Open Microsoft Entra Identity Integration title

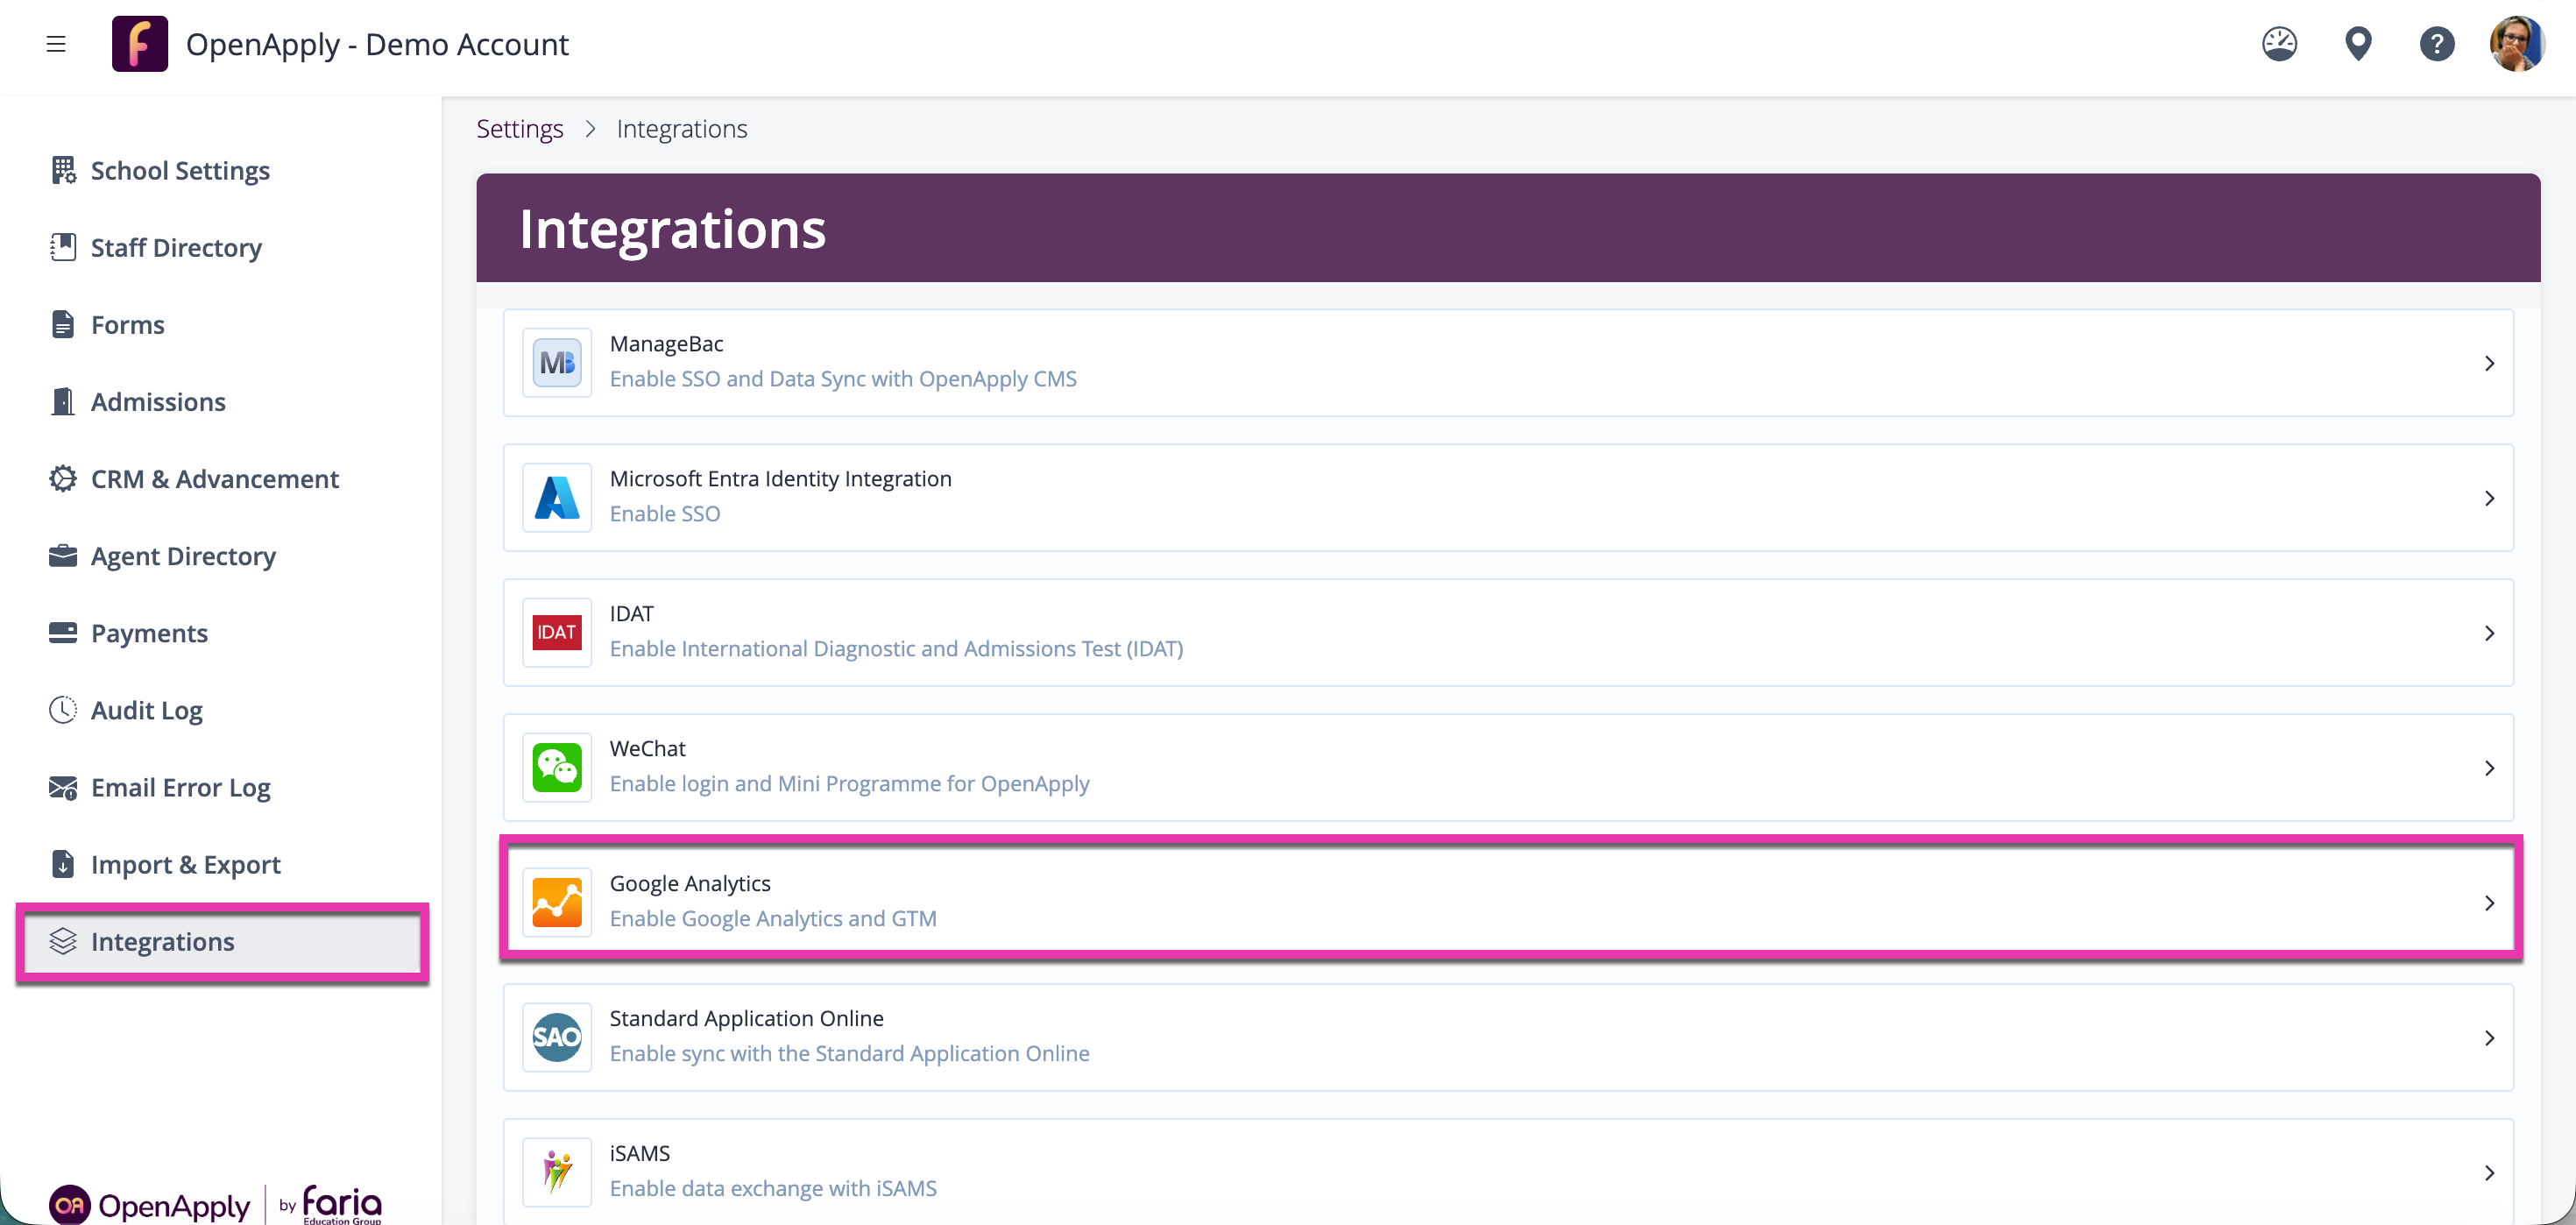[780, 478]
